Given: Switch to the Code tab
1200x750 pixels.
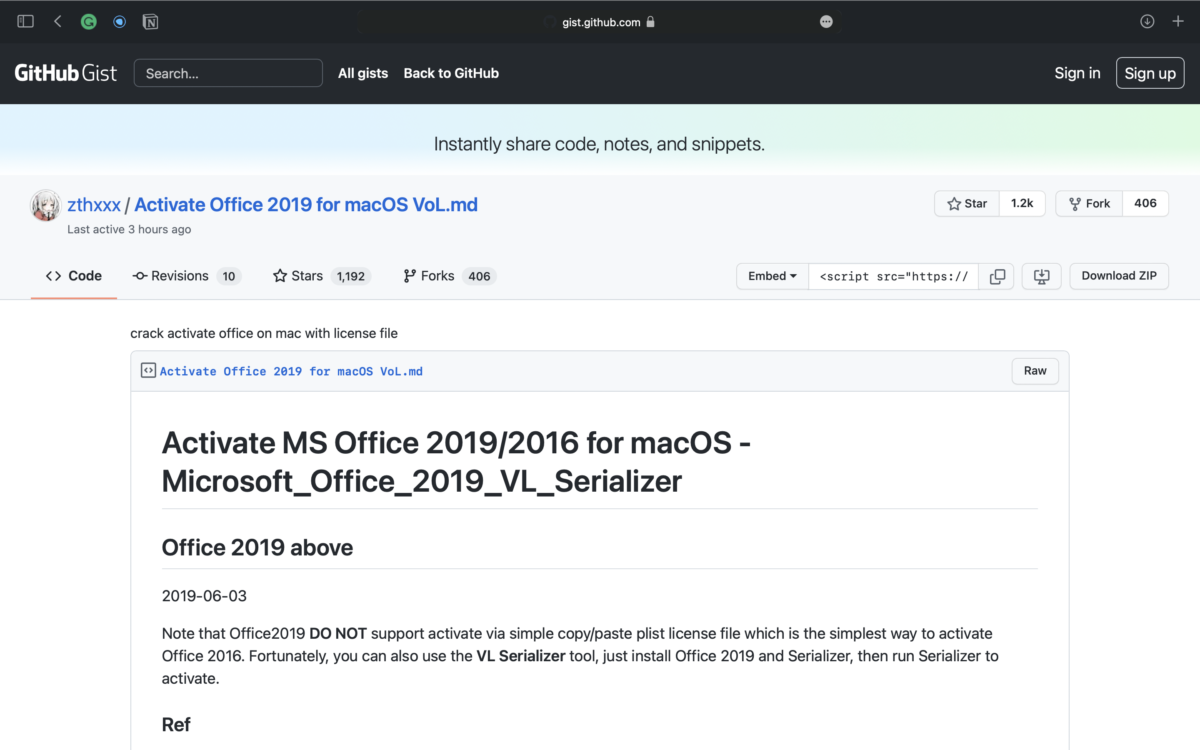Looking at the screenshot, I should 73,276.
